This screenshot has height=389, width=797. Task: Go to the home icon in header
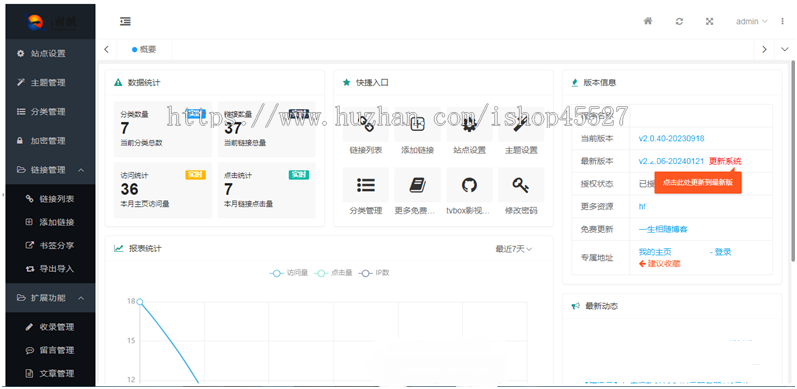coord(648,21)
